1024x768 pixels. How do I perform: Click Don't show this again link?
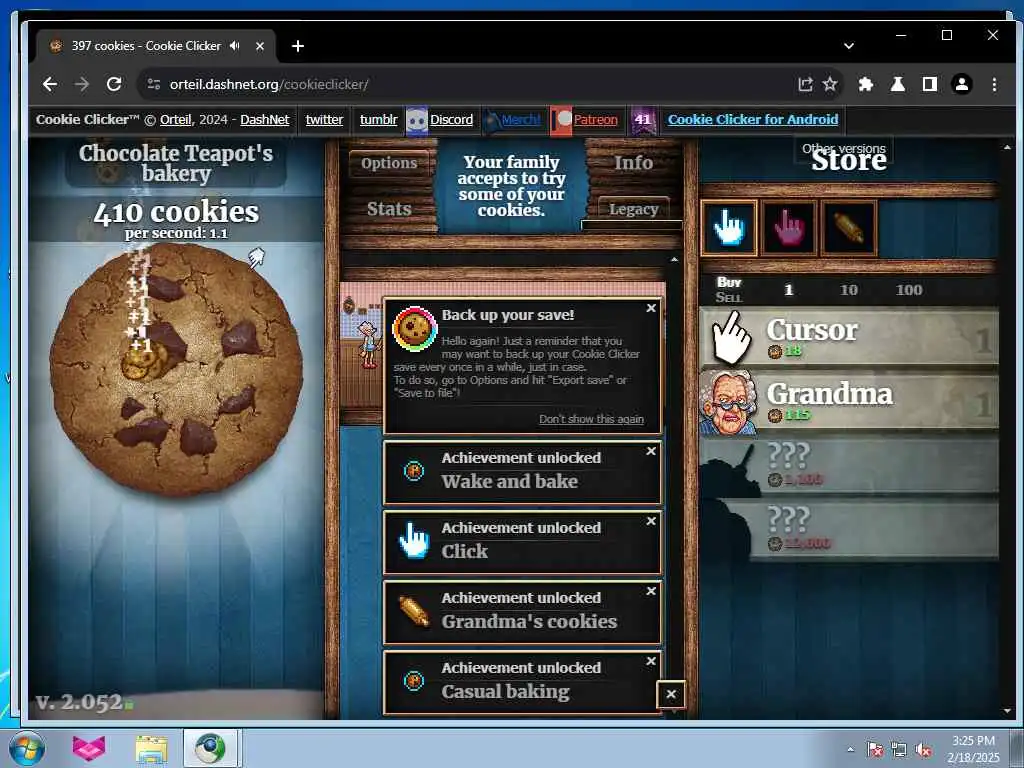pos(591,419)
